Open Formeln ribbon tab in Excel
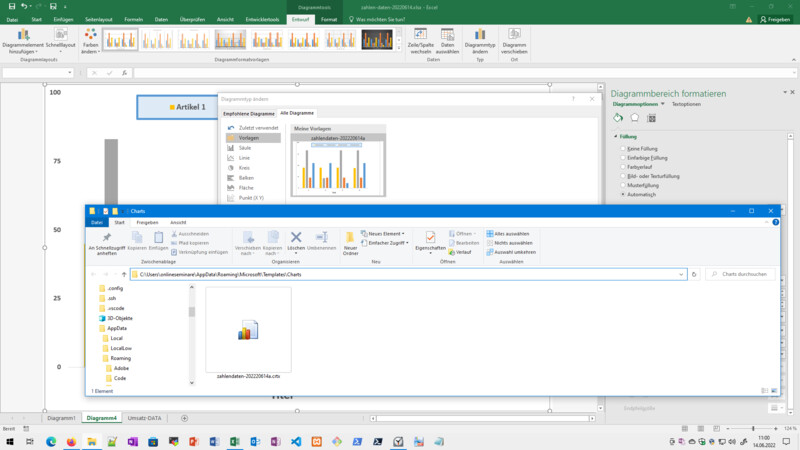The width and height of the screenshot is (800, 450). coord(133,19)
